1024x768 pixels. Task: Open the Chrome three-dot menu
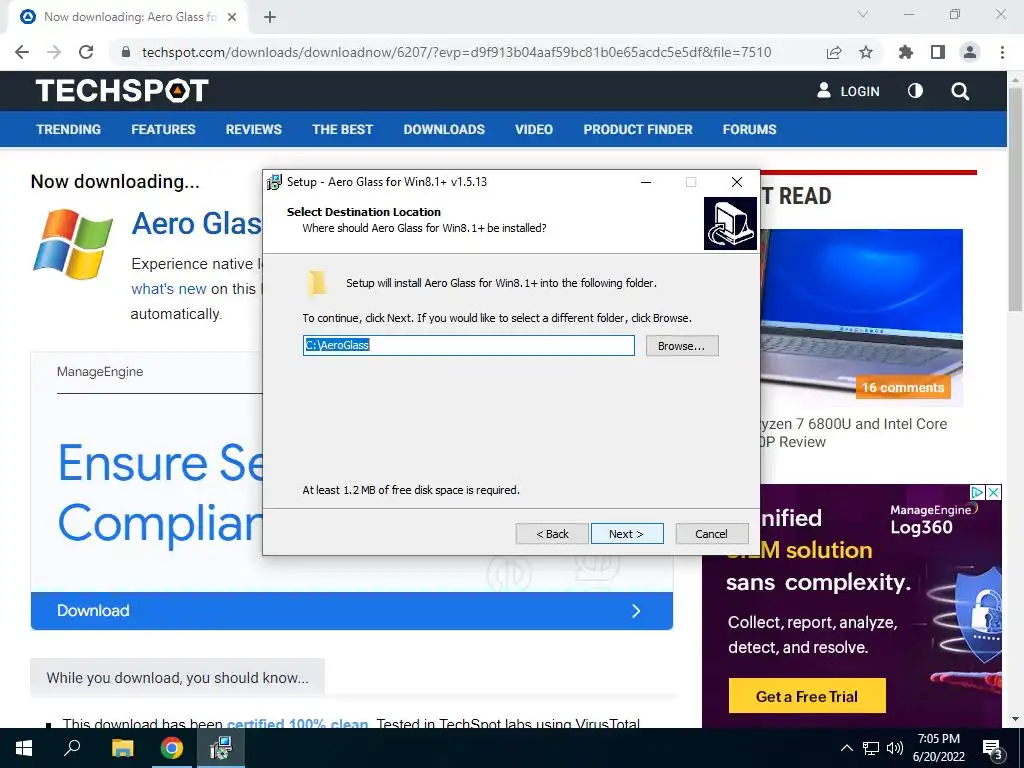tap(1002, 52)
